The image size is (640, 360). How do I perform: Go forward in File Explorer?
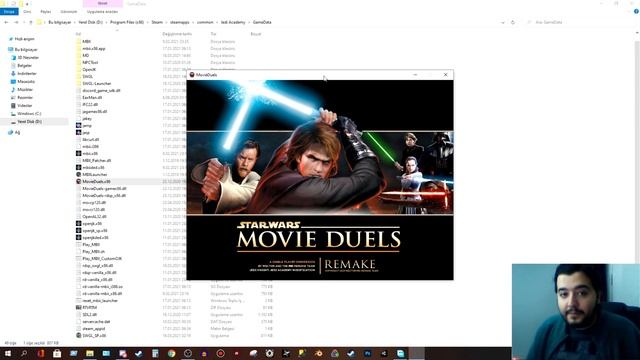[x=16, y=22]
